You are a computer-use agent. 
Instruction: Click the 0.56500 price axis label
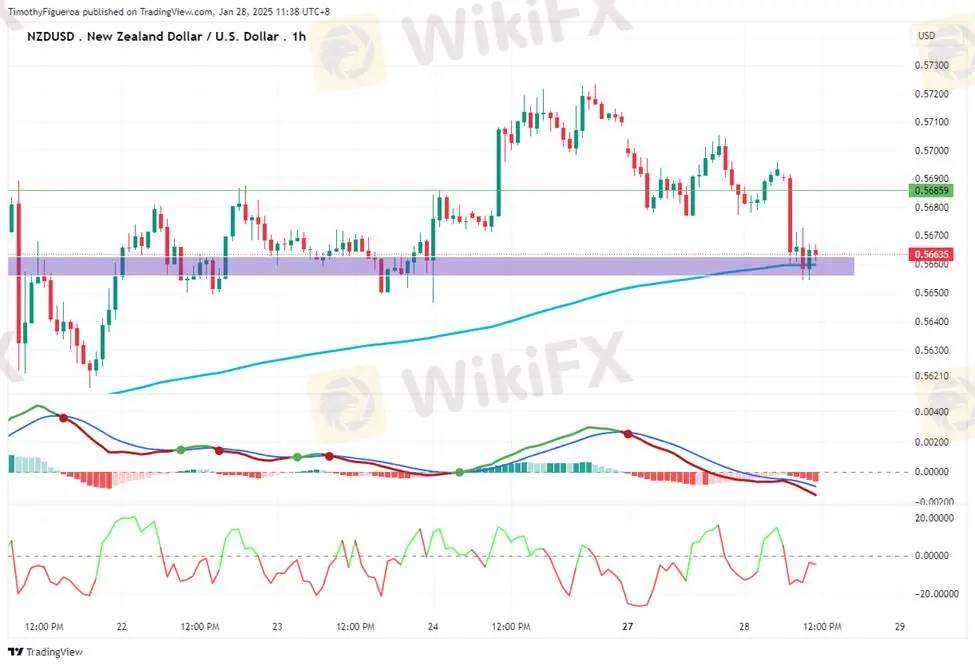pyautogui.click(x=932, y=292)
